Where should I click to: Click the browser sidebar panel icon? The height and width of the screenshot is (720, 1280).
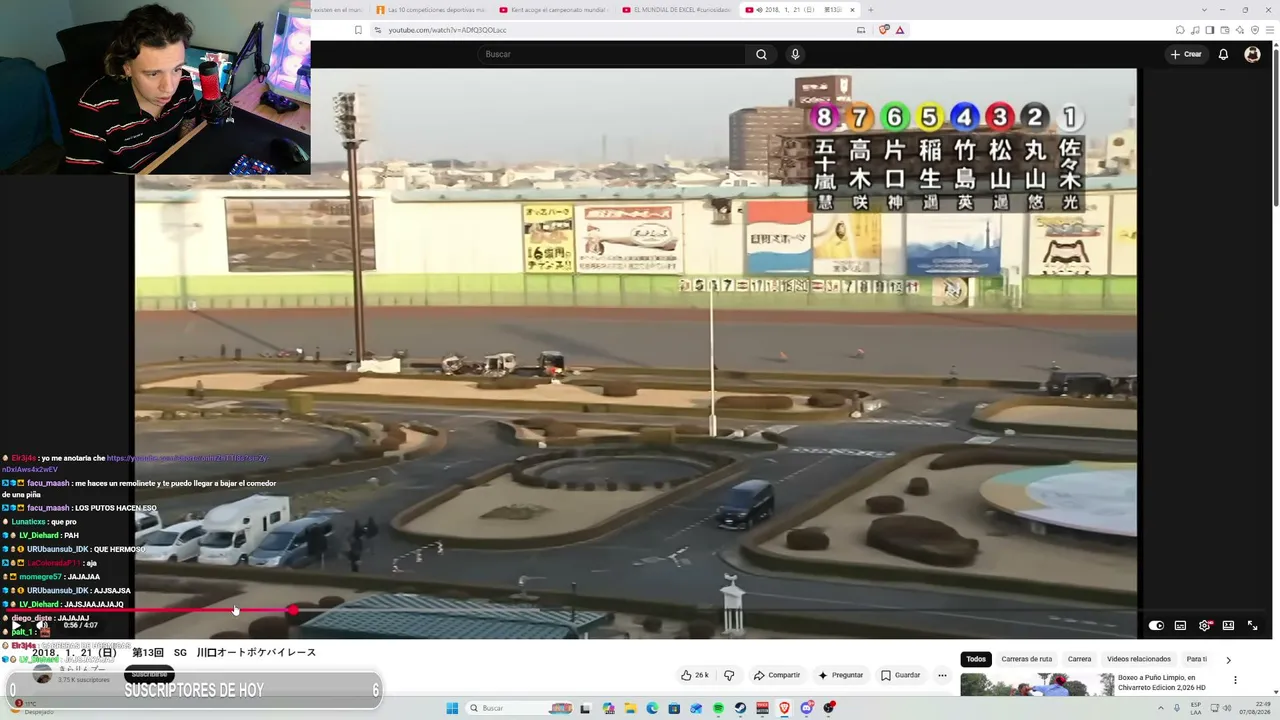(x=1209, y=30)
